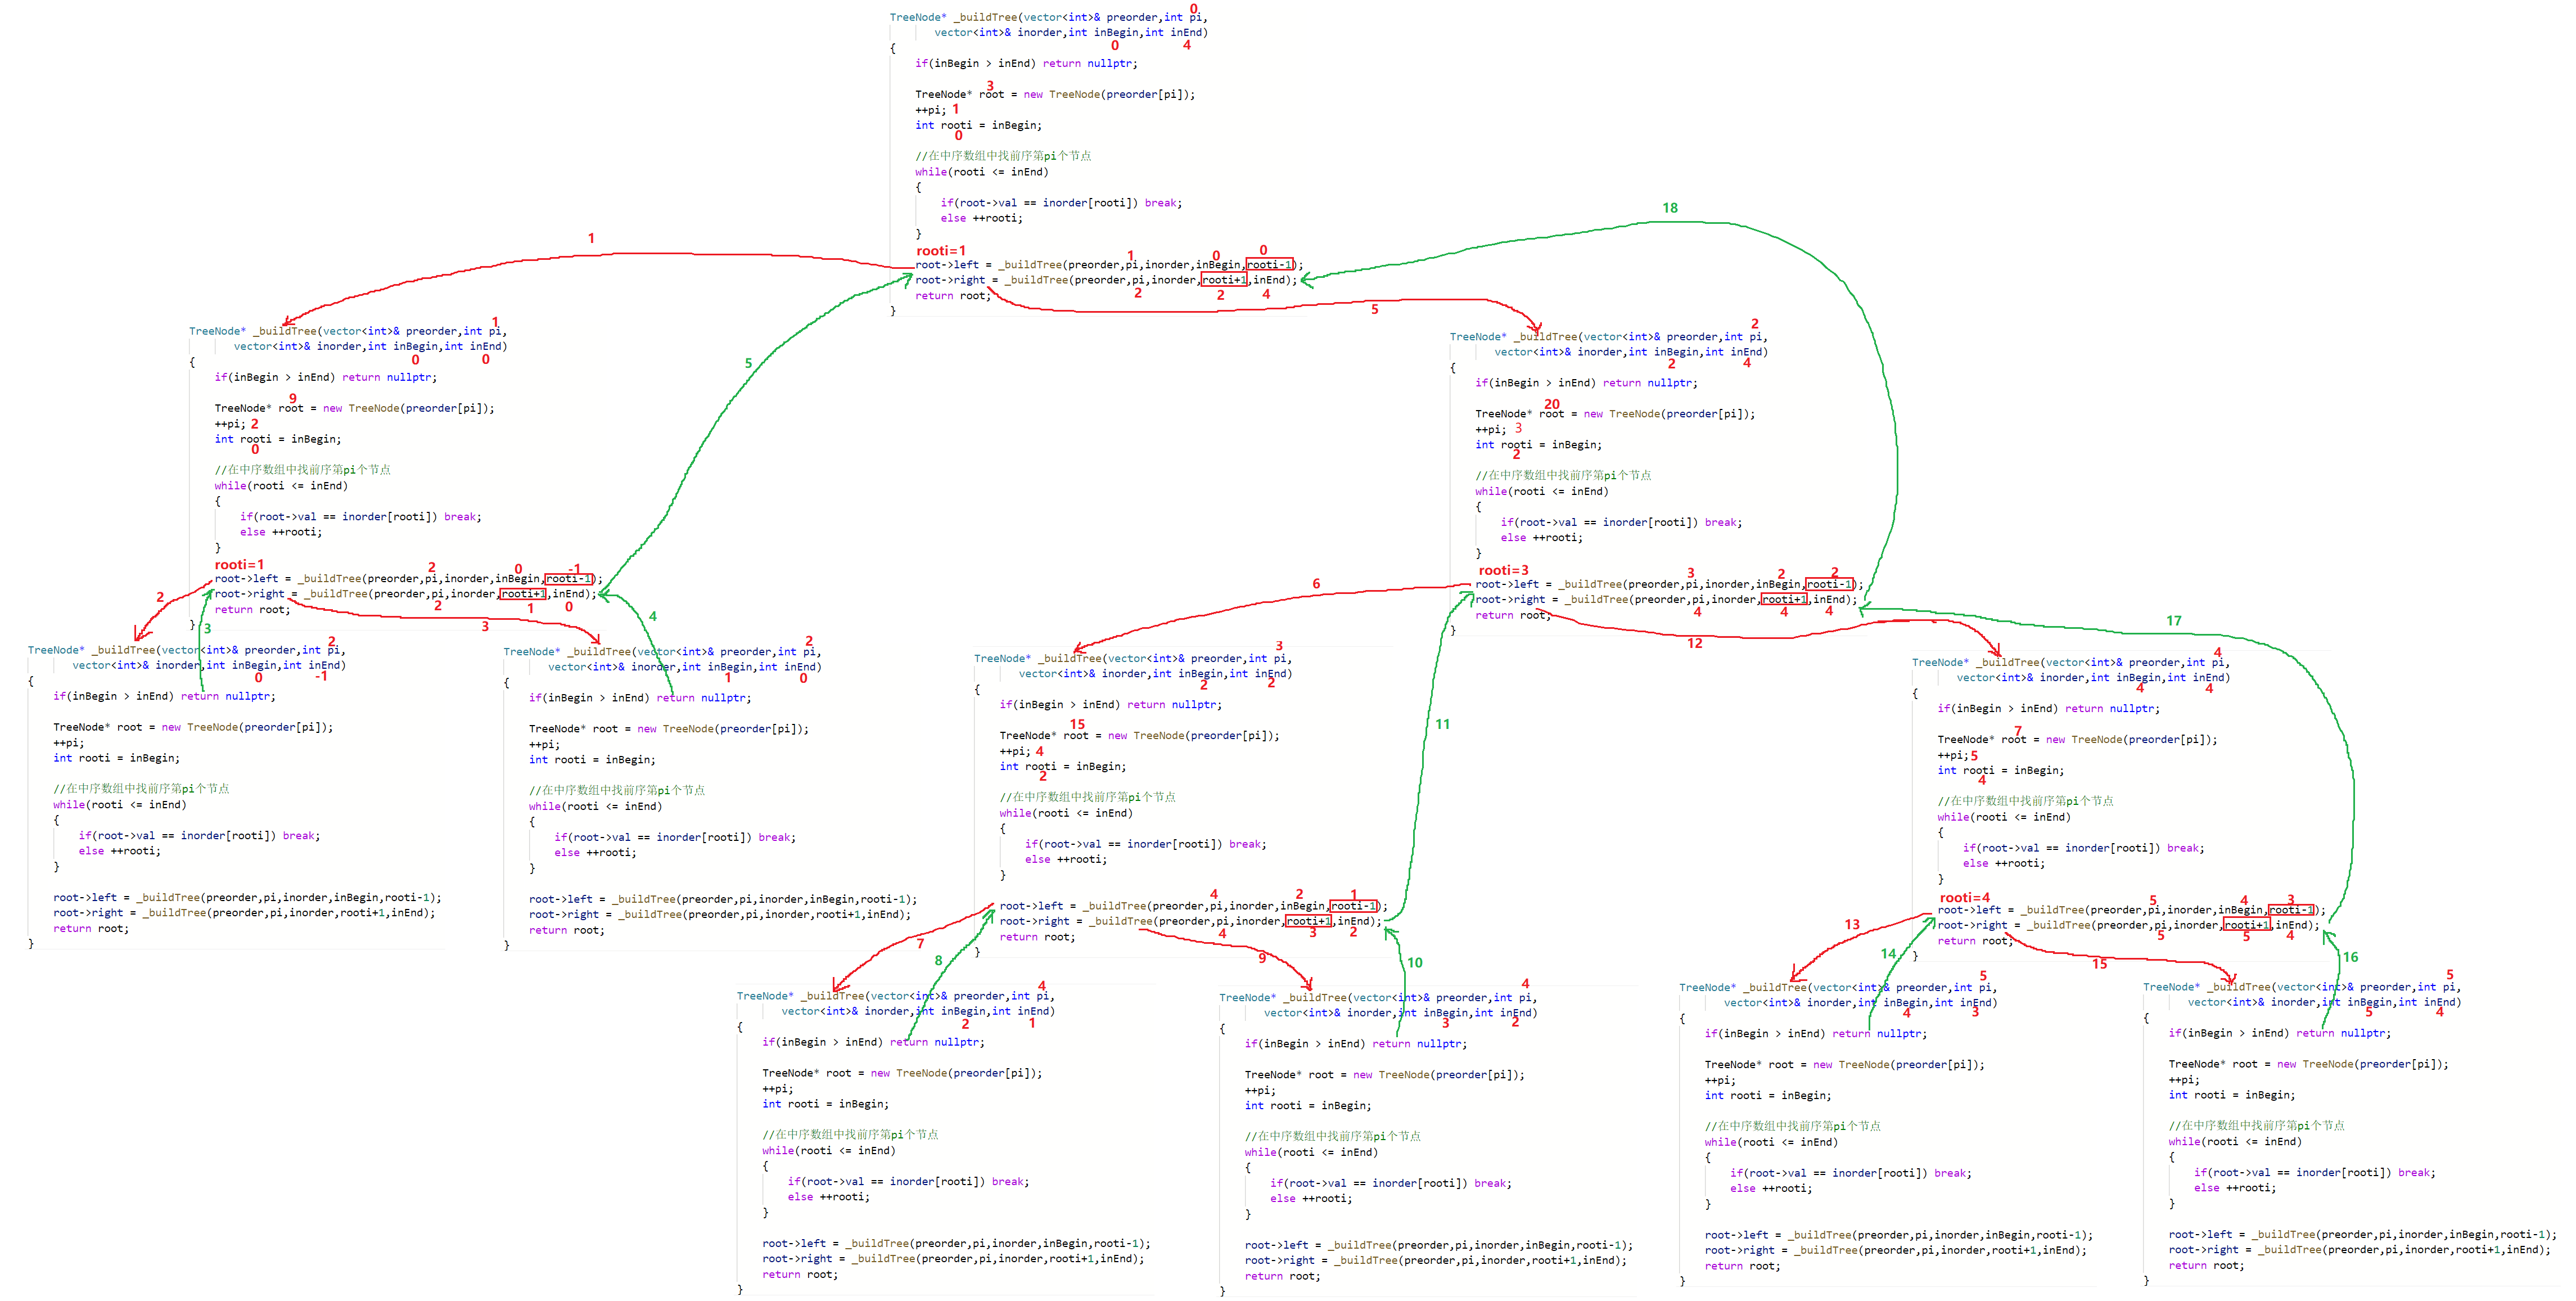Screen dimensions: 2576x1301
Task: Click the green number 17 arrow label
Action: [2173, 621]
